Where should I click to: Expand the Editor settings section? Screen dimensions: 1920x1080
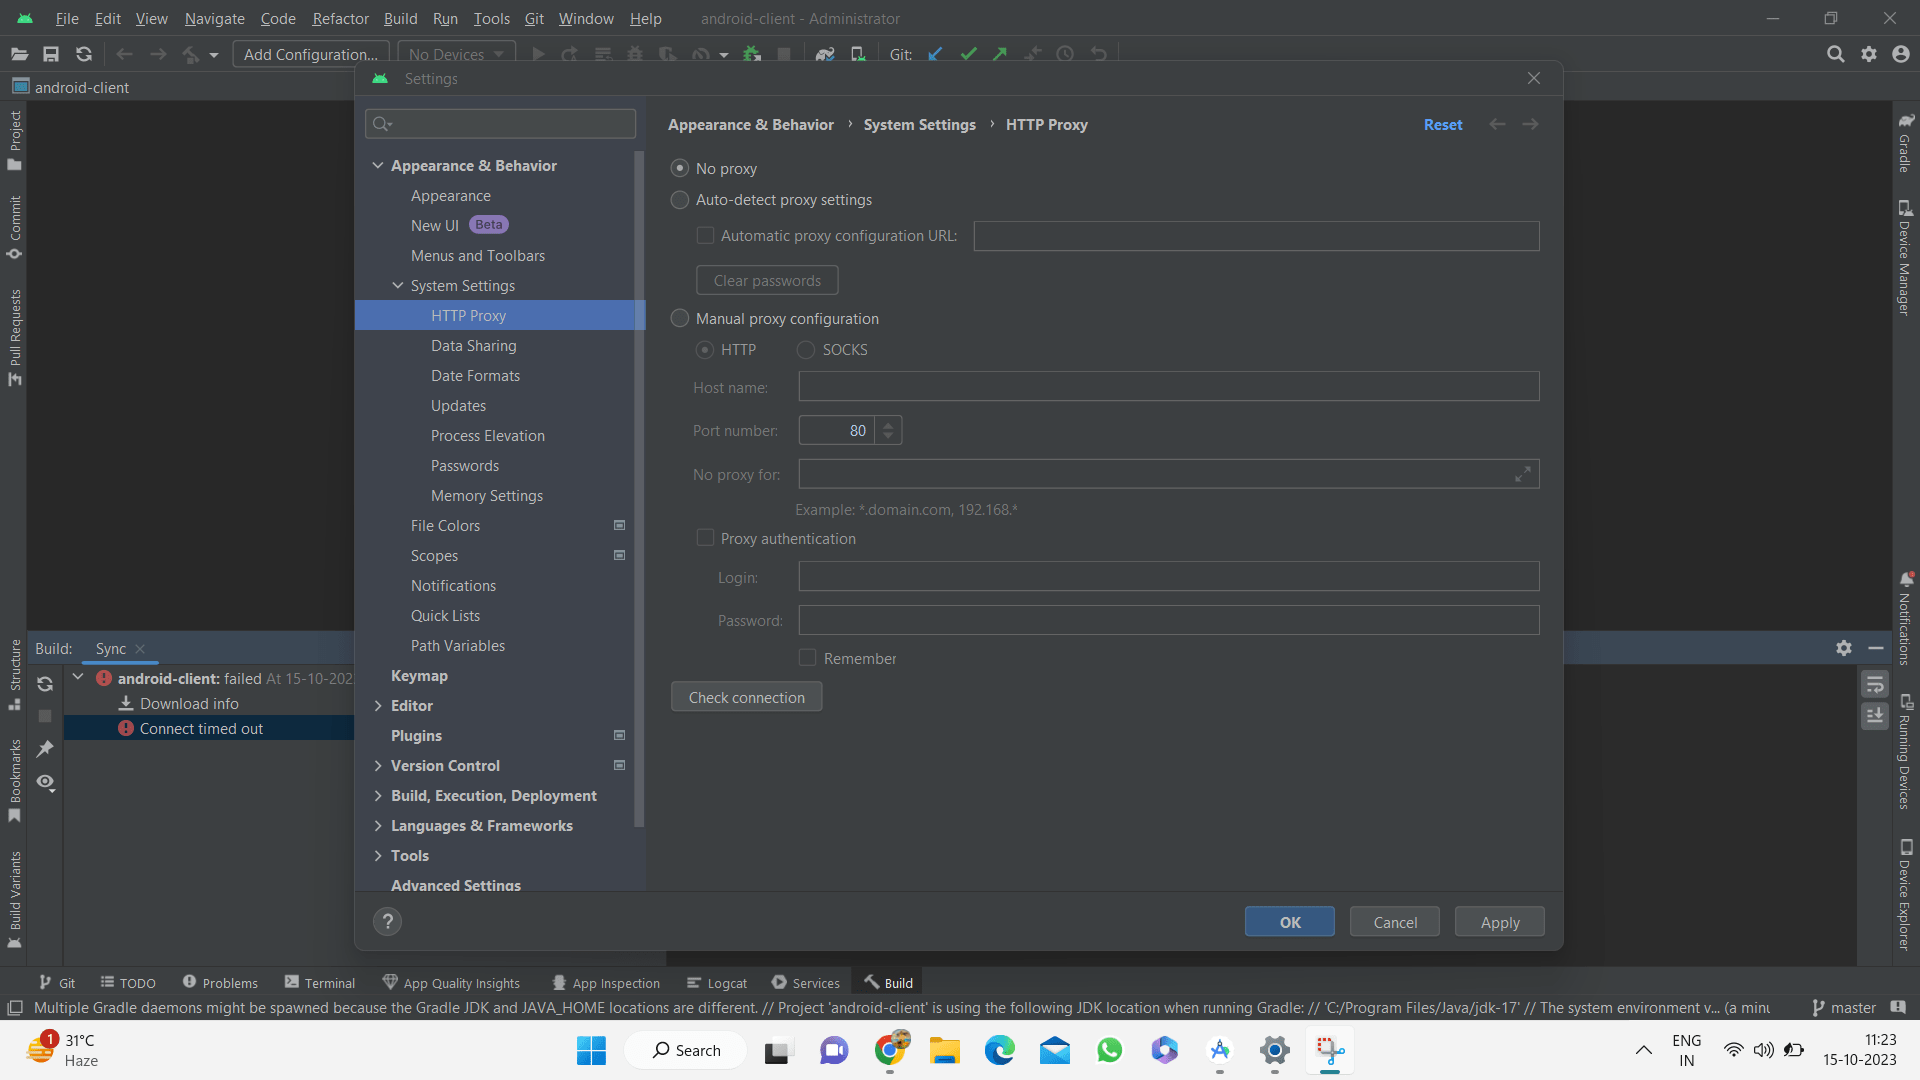[378, 706]
